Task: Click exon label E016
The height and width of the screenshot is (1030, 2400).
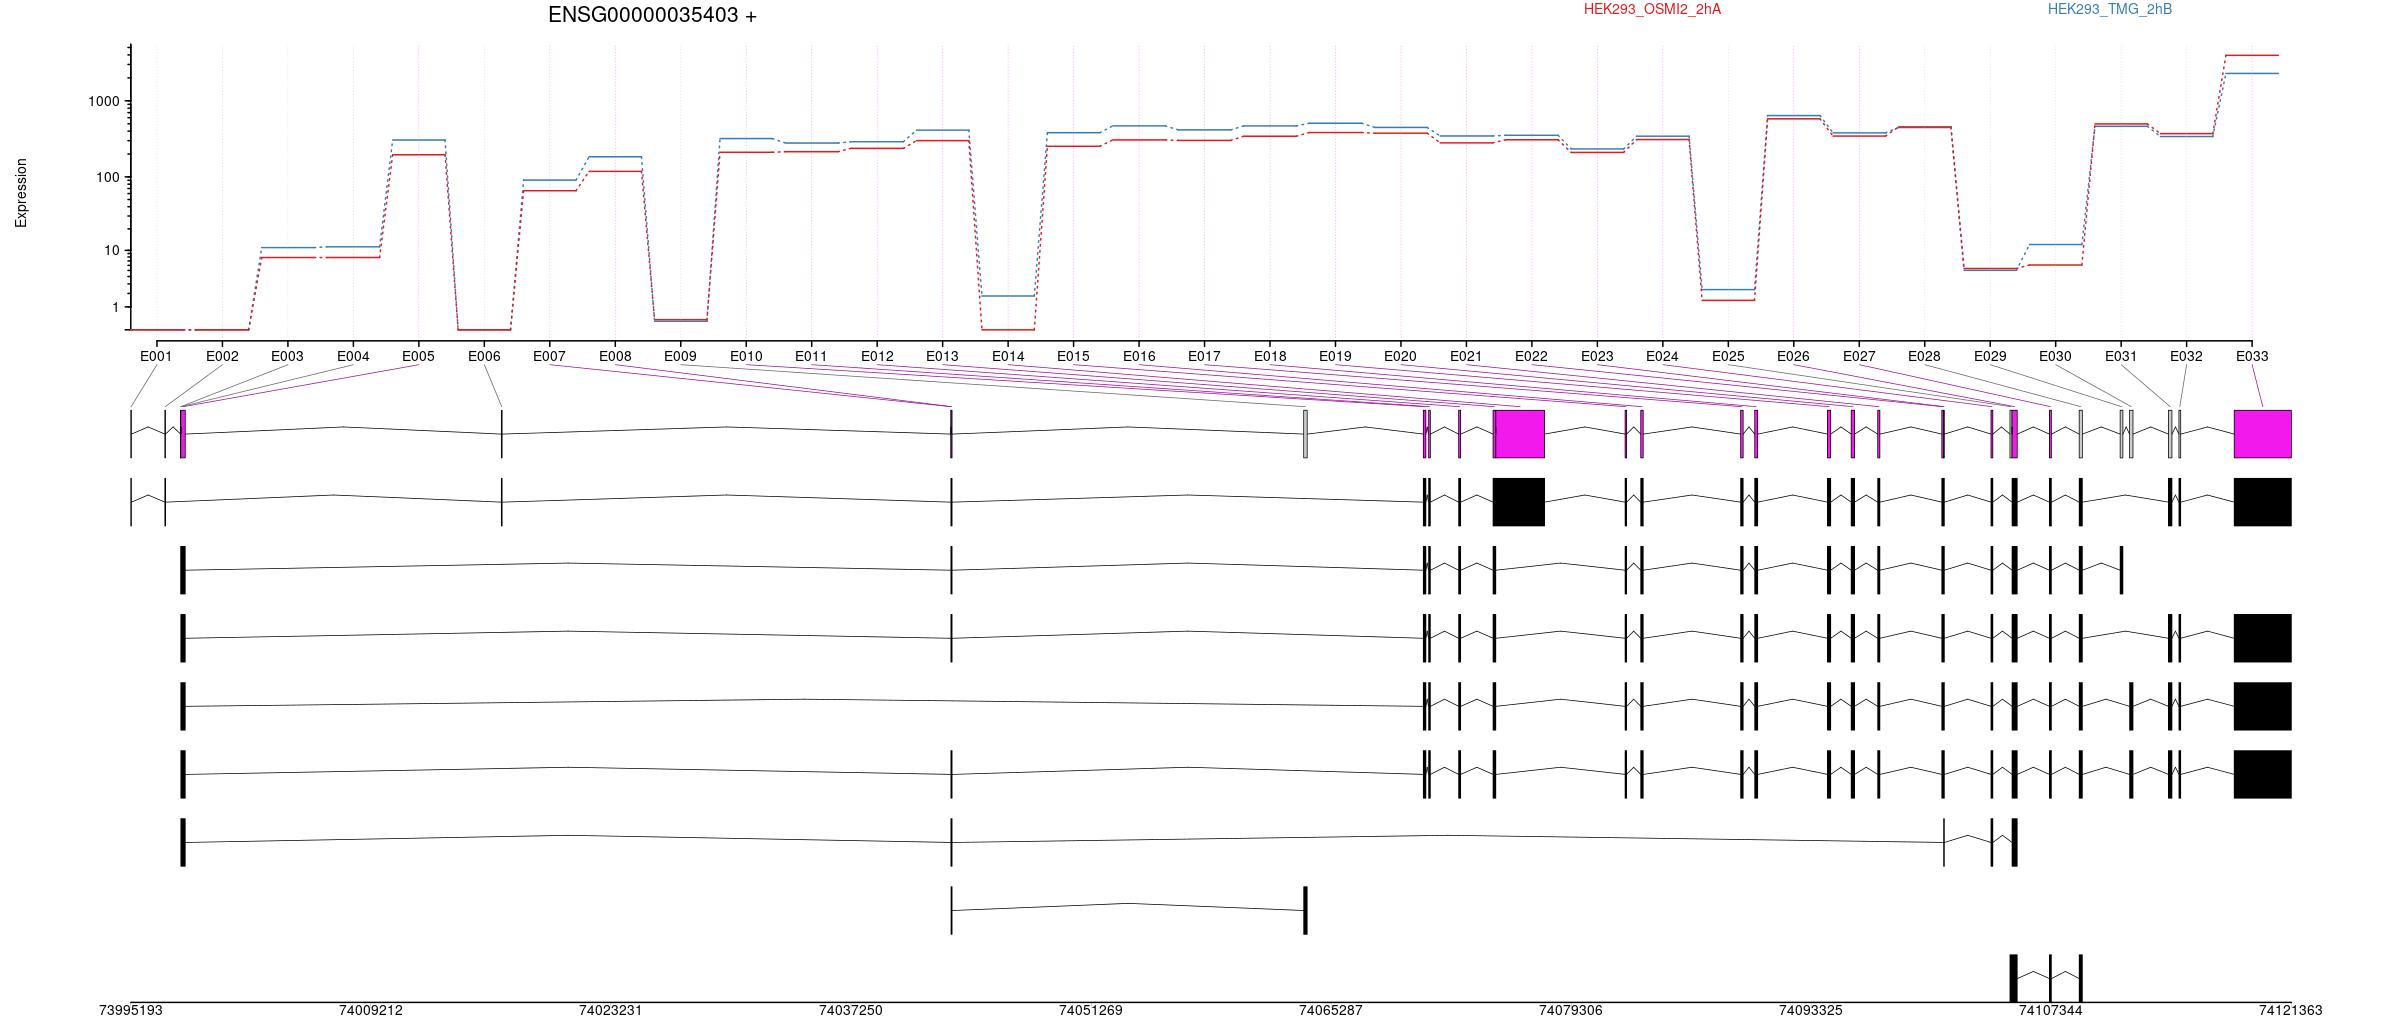Action: point(1139,356)
